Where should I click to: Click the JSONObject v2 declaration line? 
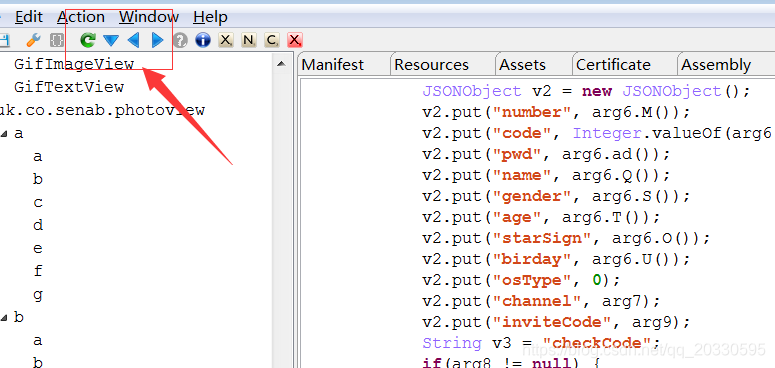coord(586,91)
